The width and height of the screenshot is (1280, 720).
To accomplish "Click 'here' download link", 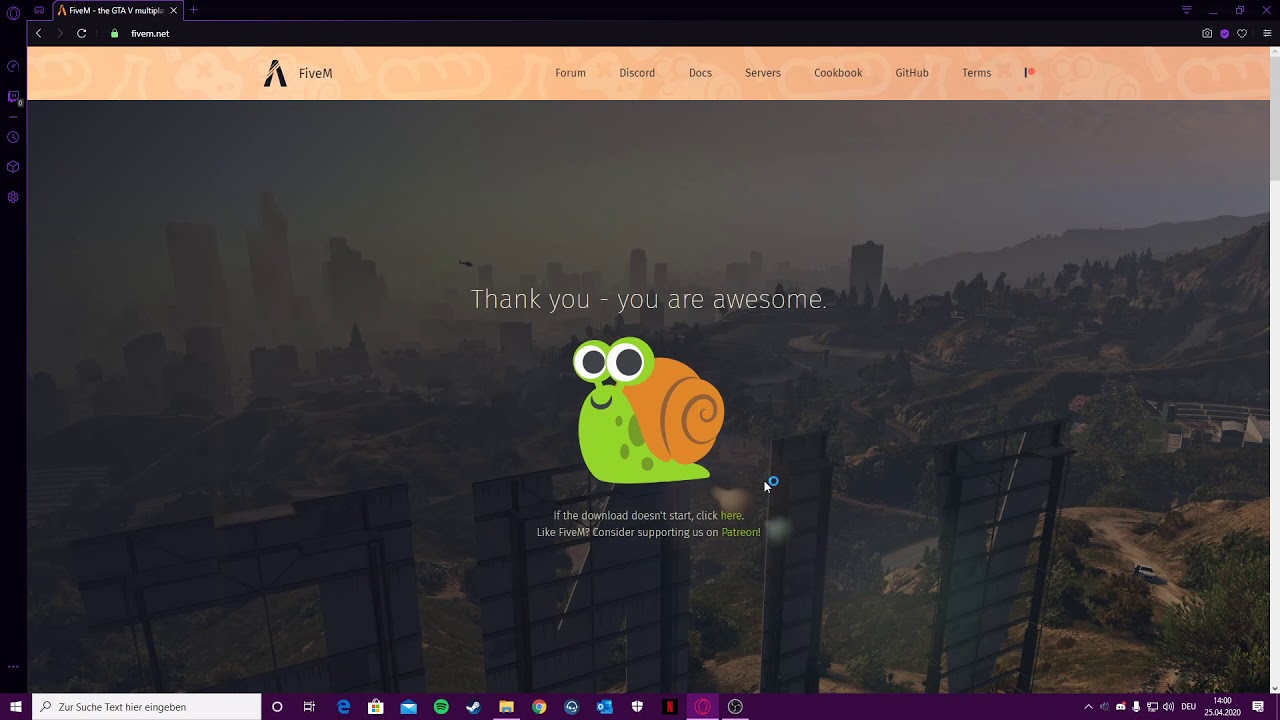I will pyautogui.click(x=731, y=516).
